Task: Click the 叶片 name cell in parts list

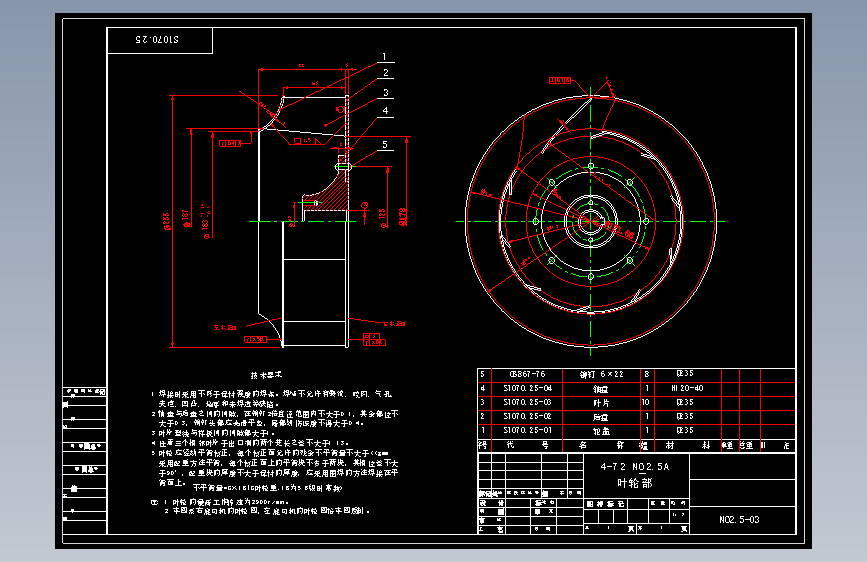Action: [x=602, y=403]
